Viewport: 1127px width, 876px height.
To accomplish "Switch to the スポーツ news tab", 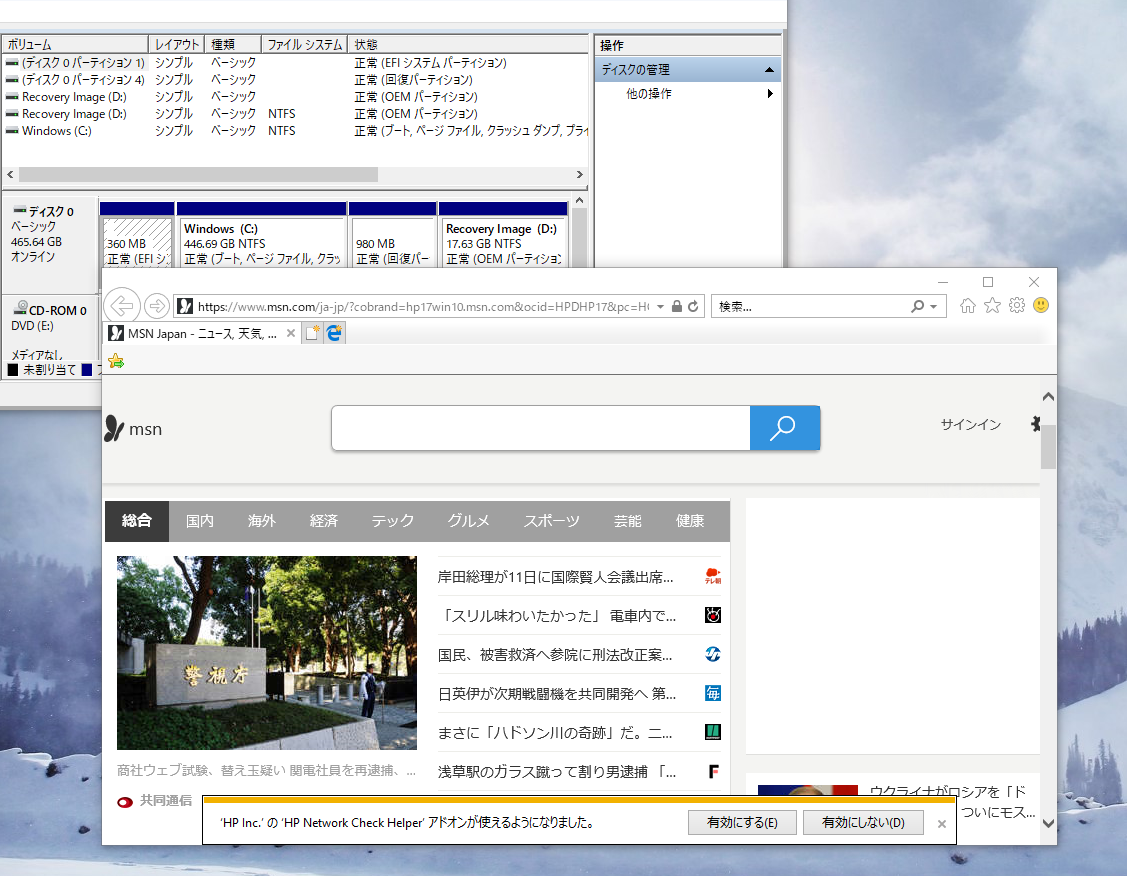I will 550,520.
